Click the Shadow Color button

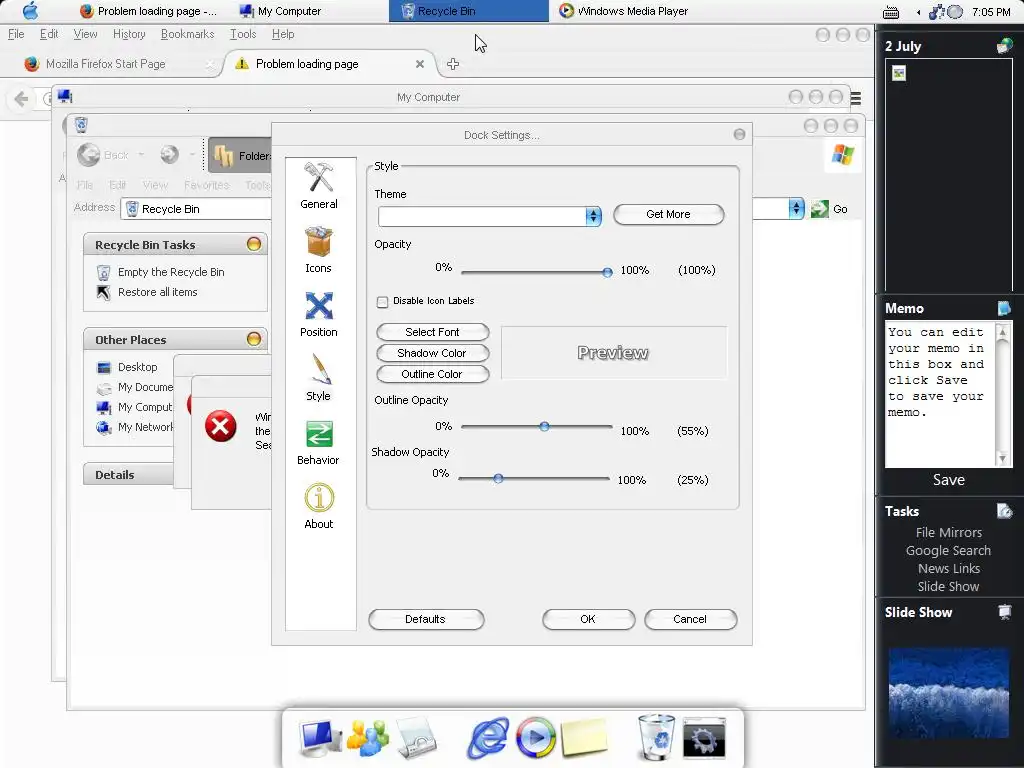432,353
